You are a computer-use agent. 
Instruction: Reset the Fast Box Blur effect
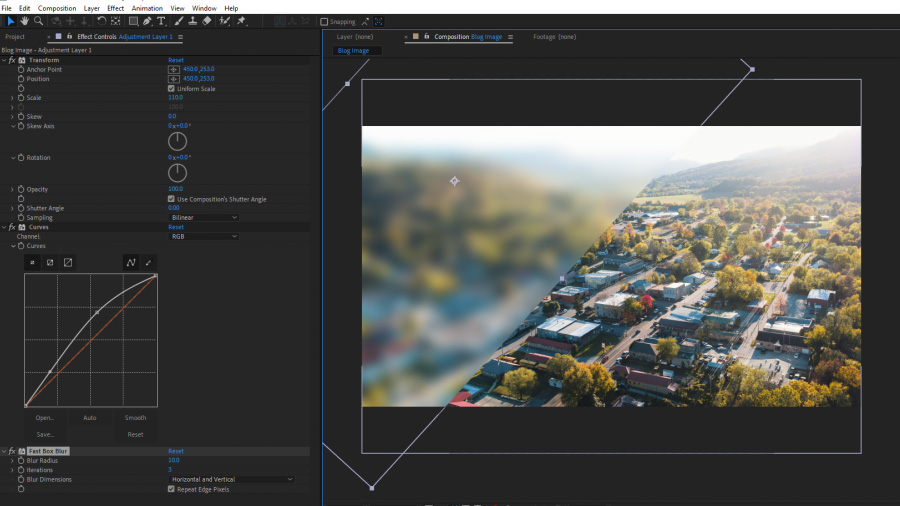176,451
